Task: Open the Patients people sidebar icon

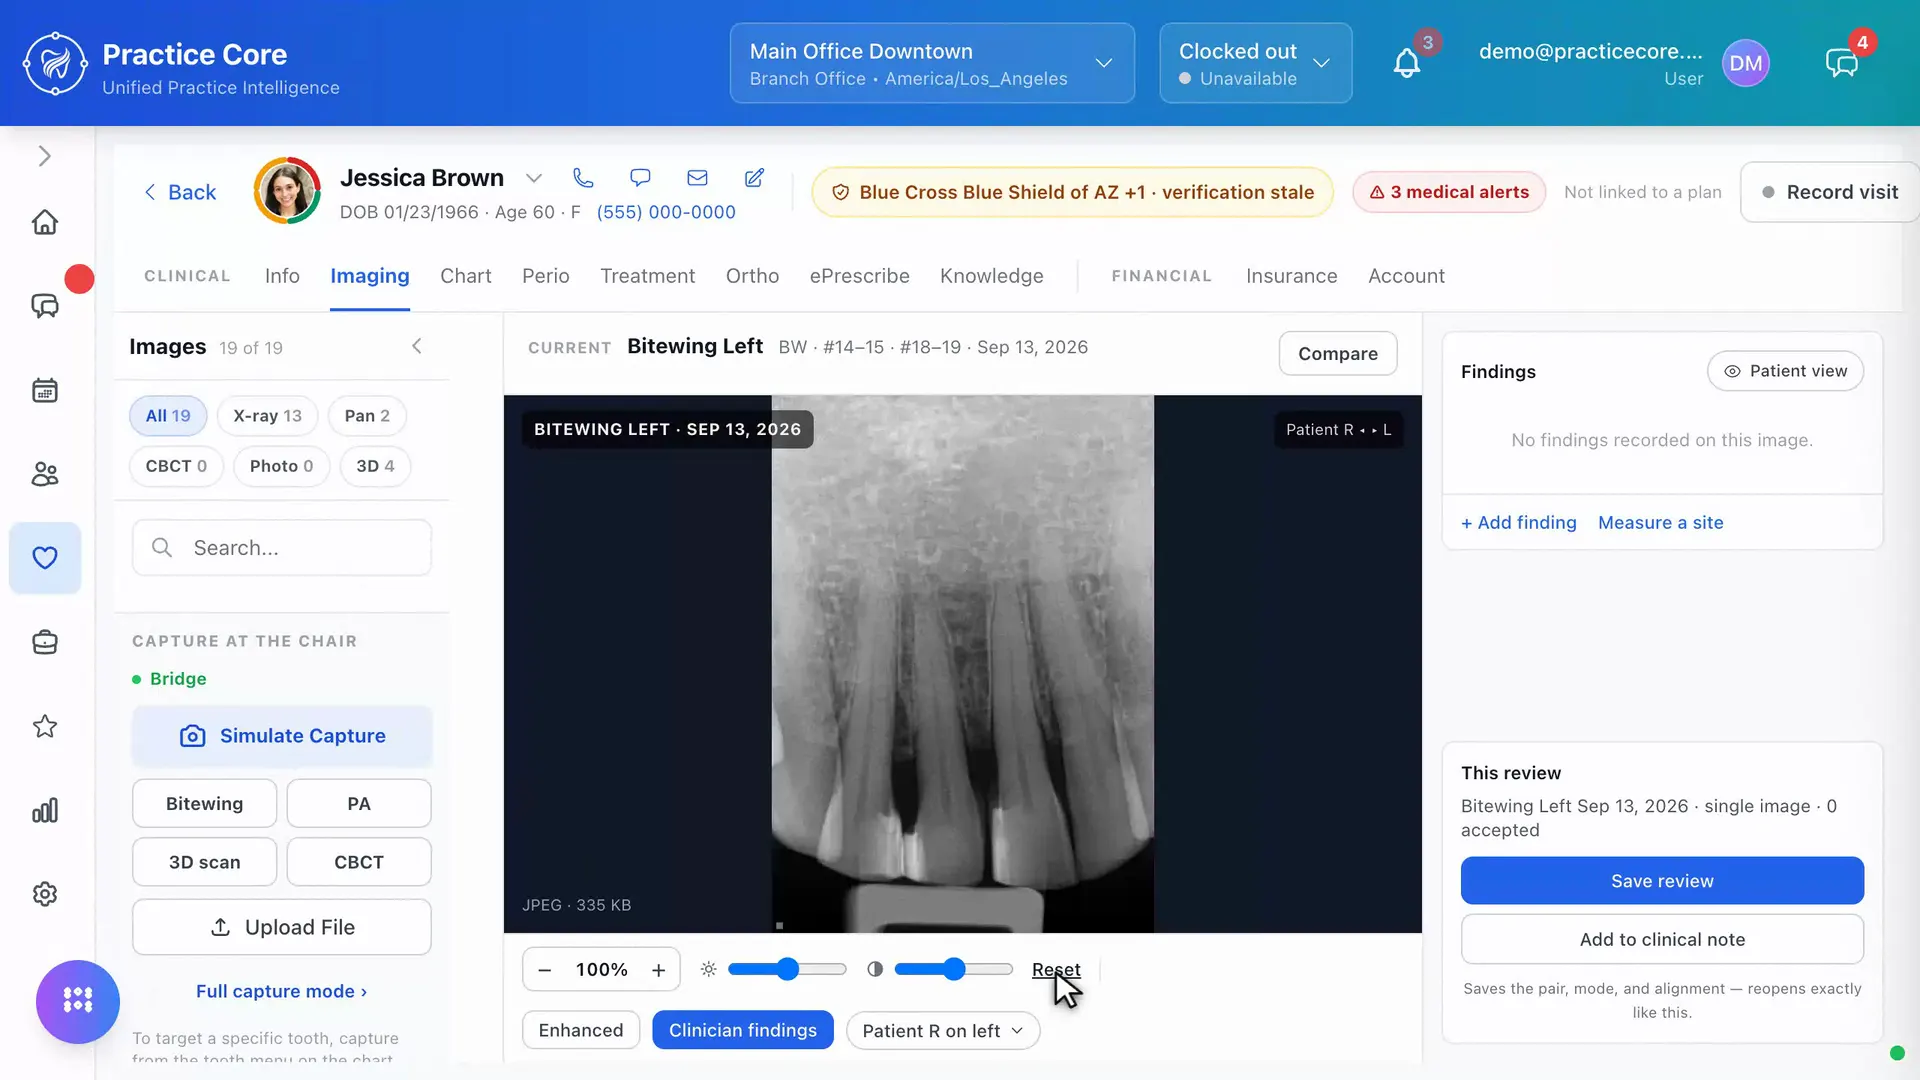Action: point(45,474)
